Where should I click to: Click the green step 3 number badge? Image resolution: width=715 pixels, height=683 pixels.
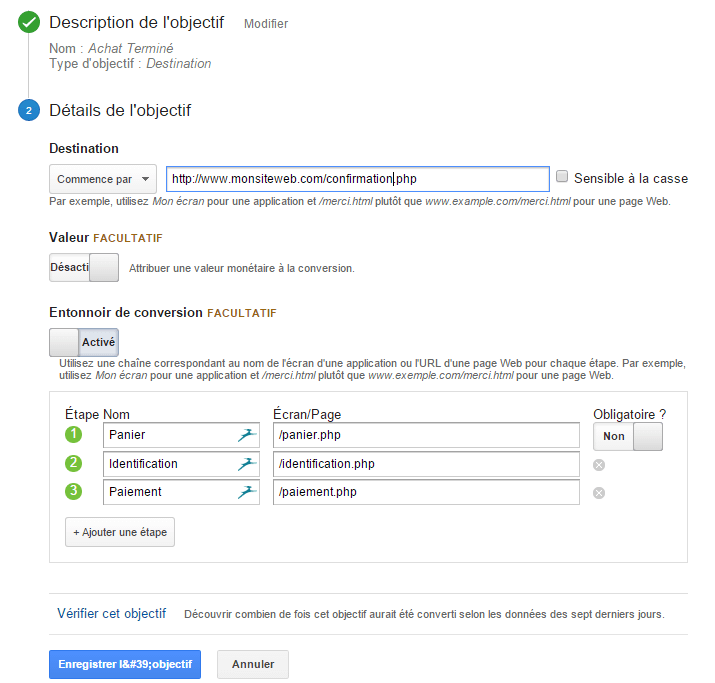click(x=73, y=492)
